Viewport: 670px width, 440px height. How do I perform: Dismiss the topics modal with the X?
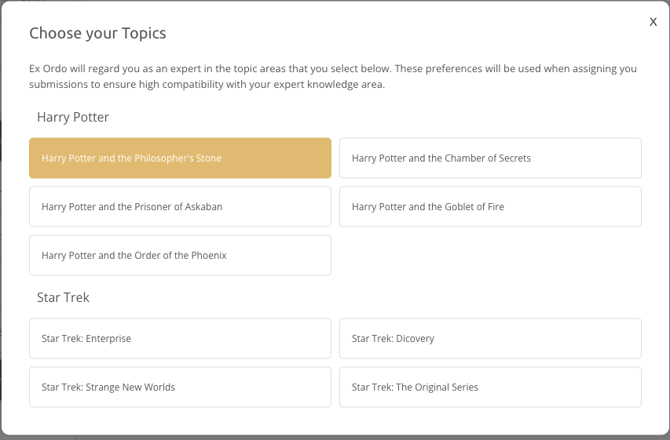(x=653, y=22)
